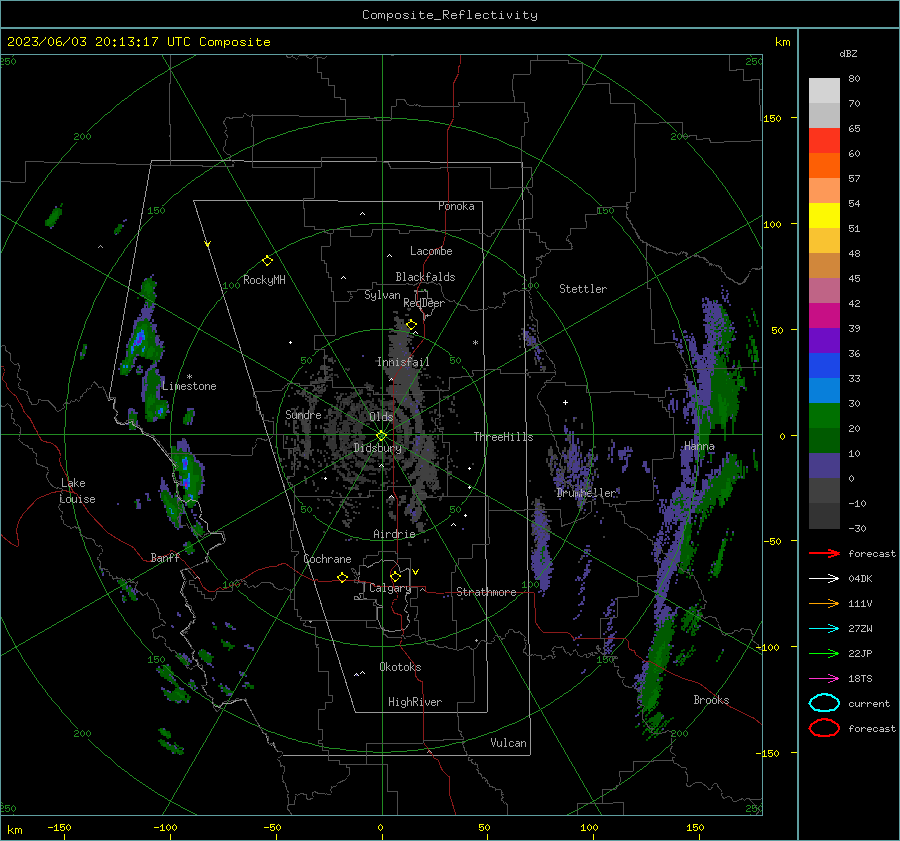Click the RockyMH label
Viewport: 900px width, 841px height.
[x=264, y=280]
